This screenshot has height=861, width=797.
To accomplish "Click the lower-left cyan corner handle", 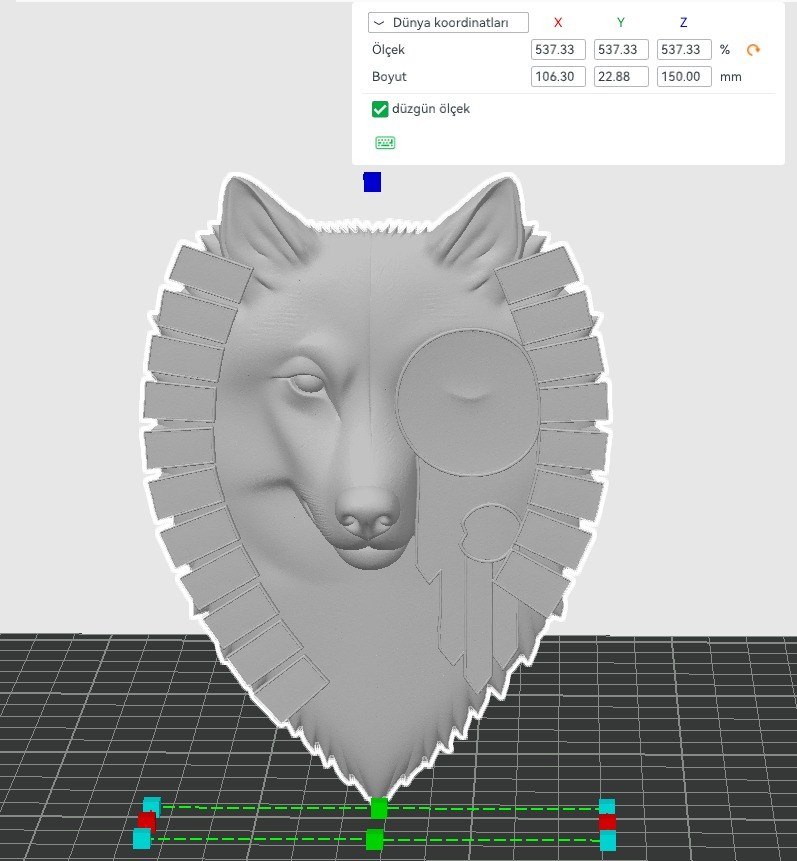I will pos(142,839).
